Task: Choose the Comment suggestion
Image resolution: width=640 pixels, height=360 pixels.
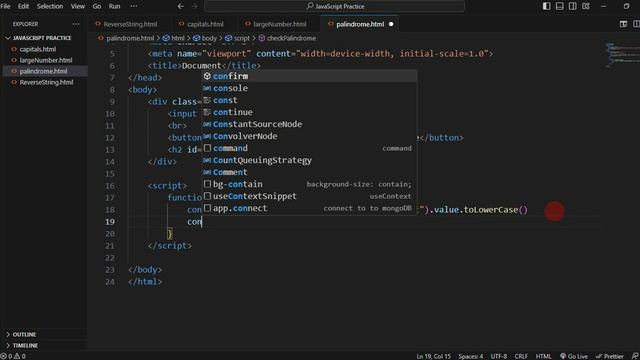Action: coord(309,172)
